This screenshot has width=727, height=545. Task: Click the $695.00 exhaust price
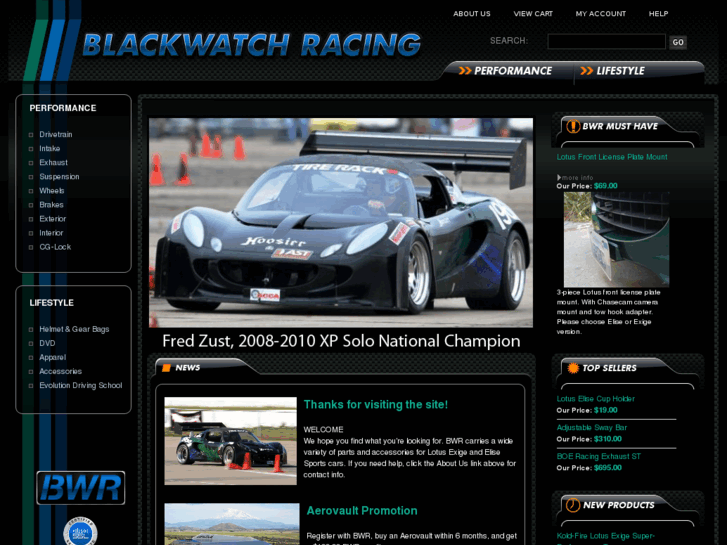608,468
